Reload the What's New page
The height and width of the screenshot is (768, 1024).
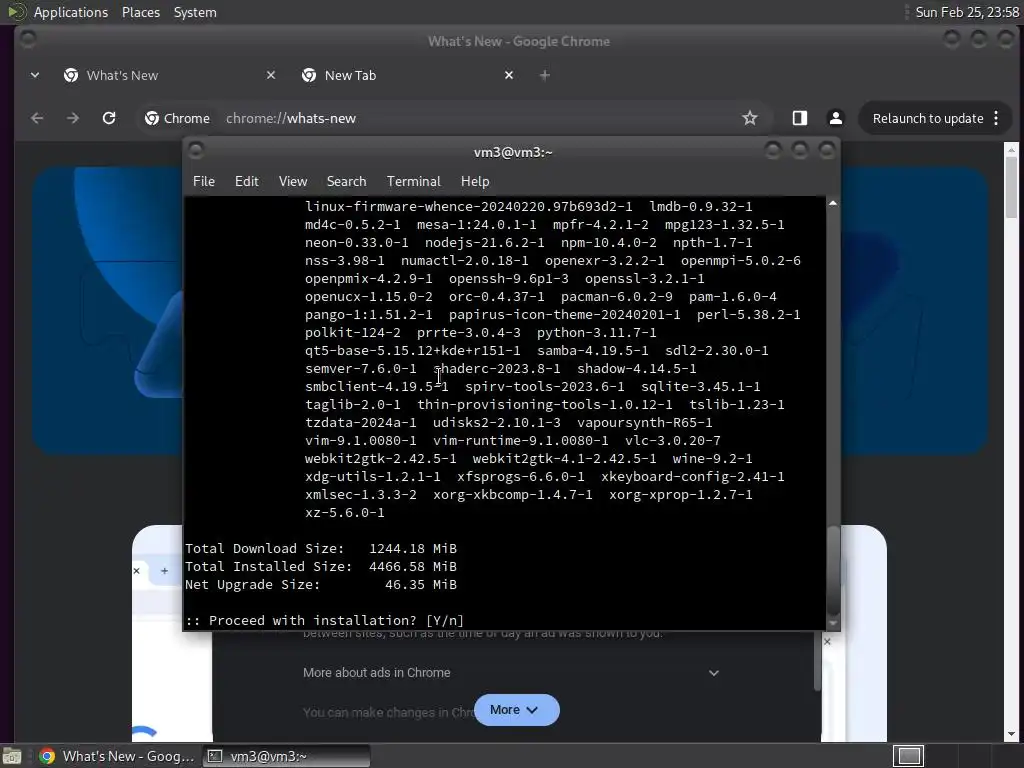[x=109, y=118]
